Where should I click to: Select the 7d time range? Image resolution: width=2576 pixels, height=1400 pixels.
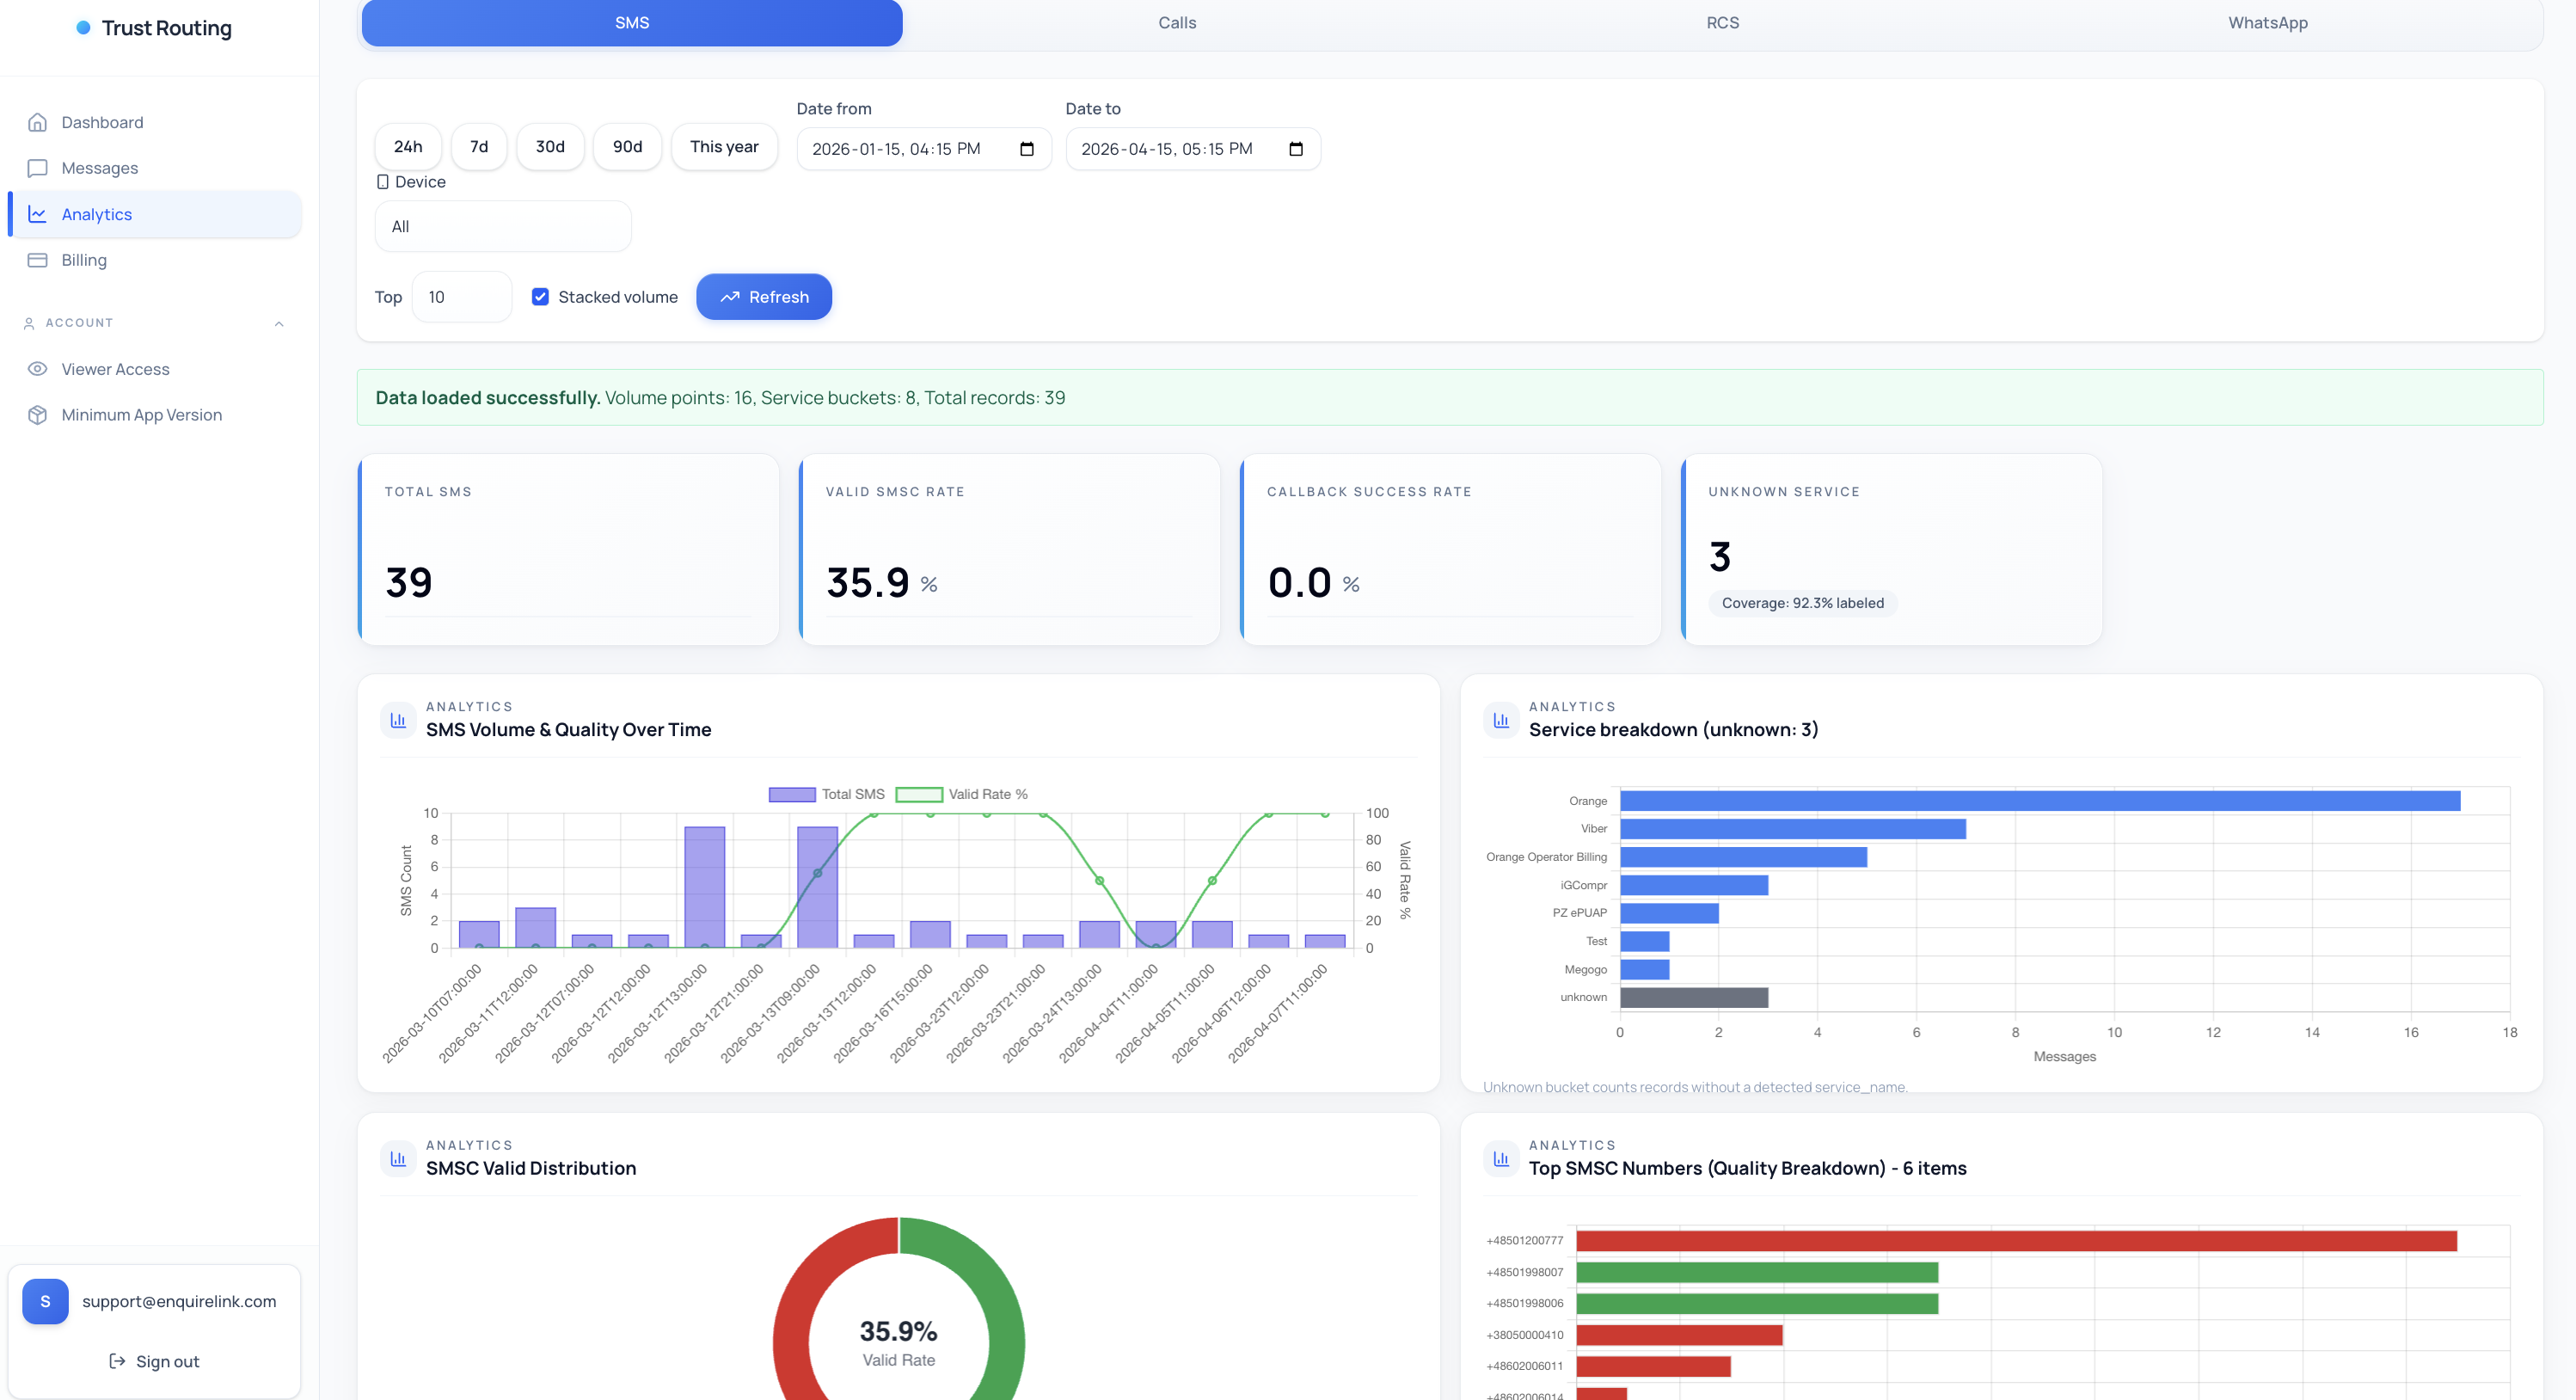479,147
